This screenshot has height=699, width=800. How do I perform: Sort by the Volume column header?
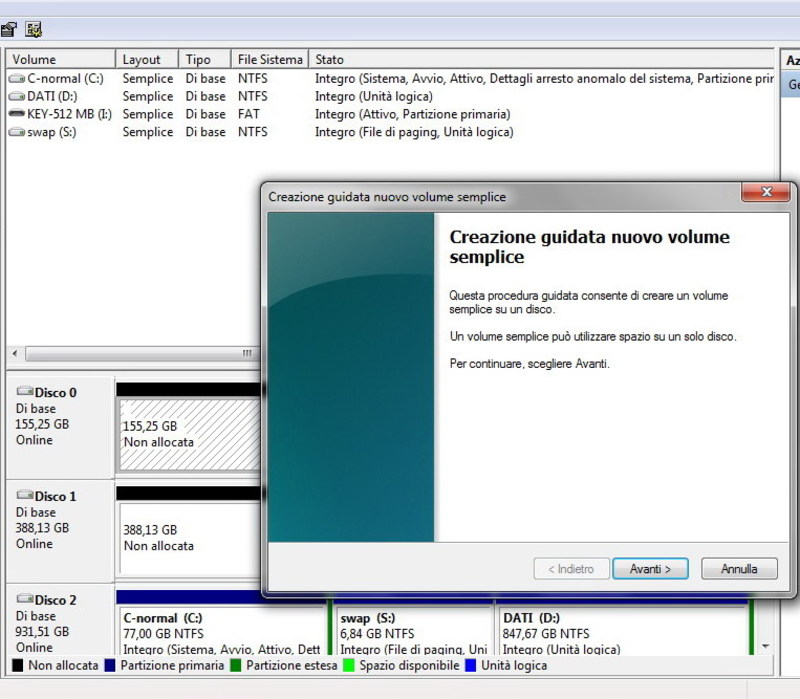point(60,59)
